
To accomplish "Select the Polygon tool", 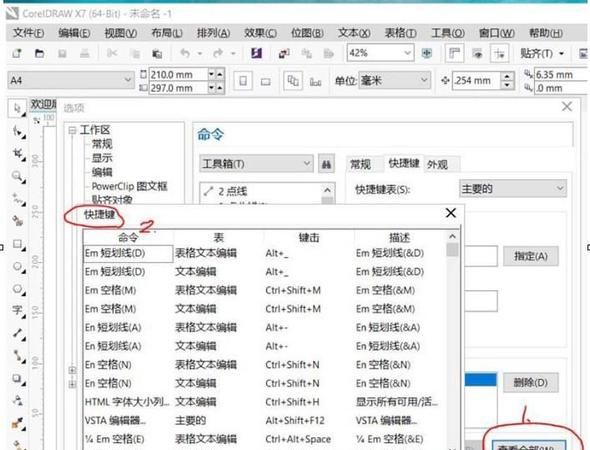I will pyautogui.click(x=18, y=289).
